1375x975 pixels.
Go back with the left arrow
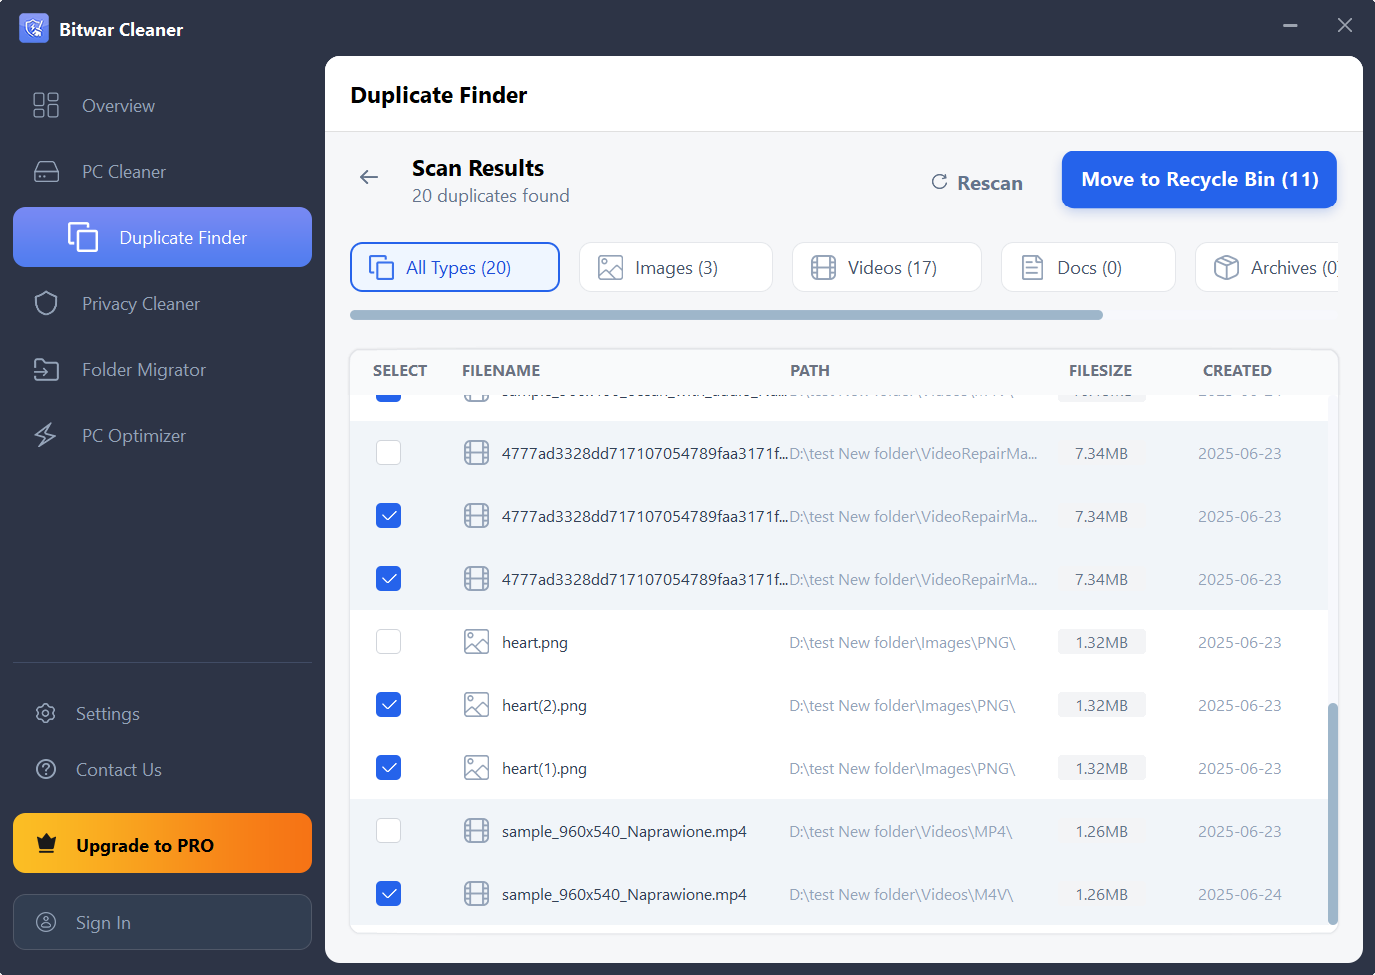[369, 177]
